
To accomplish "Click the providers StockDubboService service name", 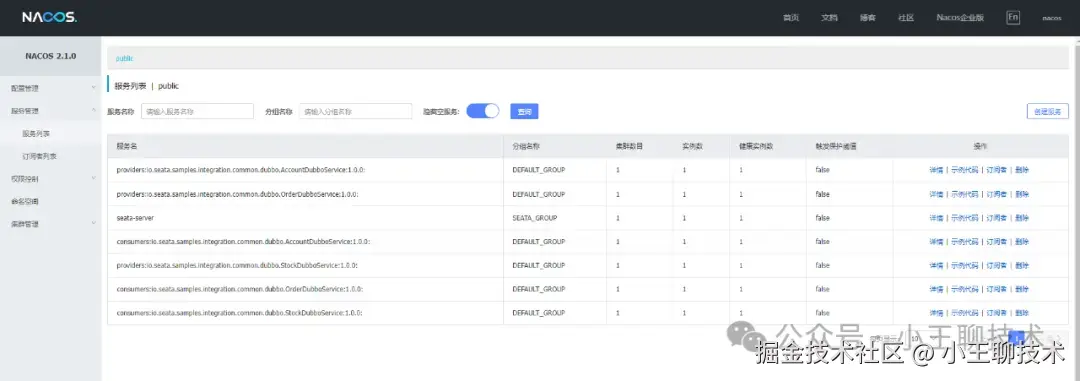I will pos(237,265).
